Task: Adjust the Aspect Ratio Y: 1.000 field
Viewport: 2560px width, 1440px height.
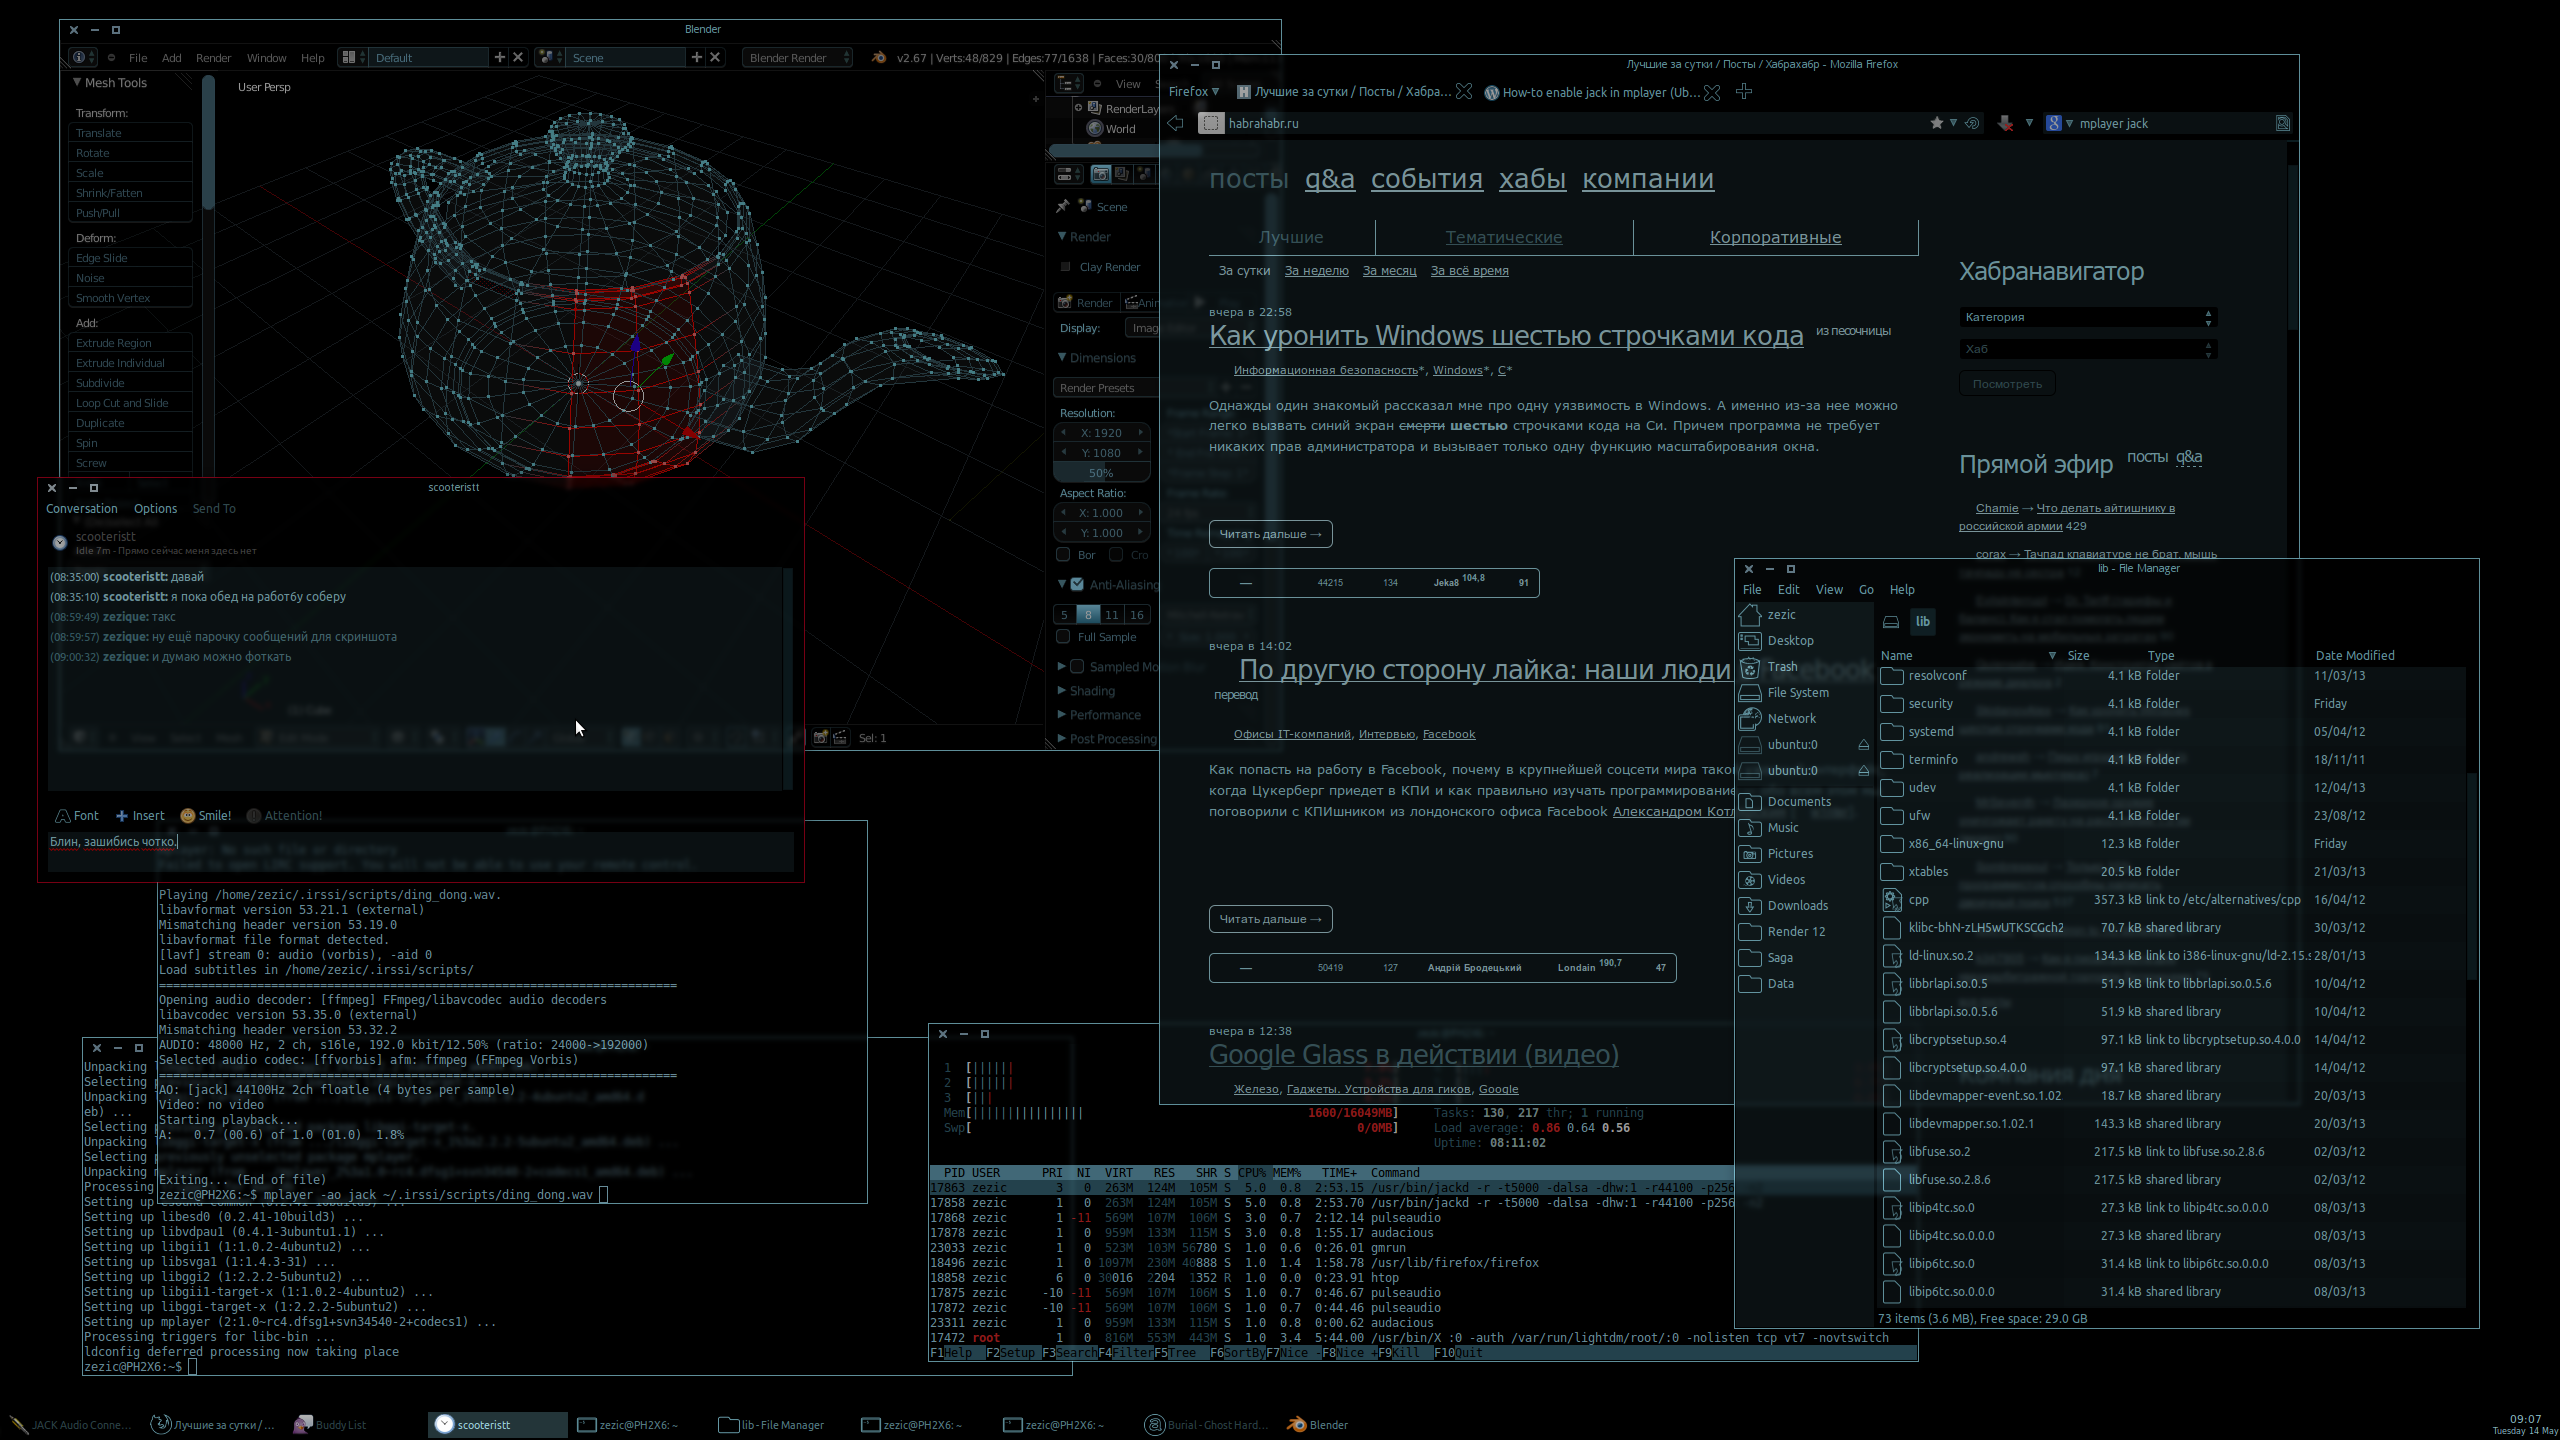Action: [1101, 533]
